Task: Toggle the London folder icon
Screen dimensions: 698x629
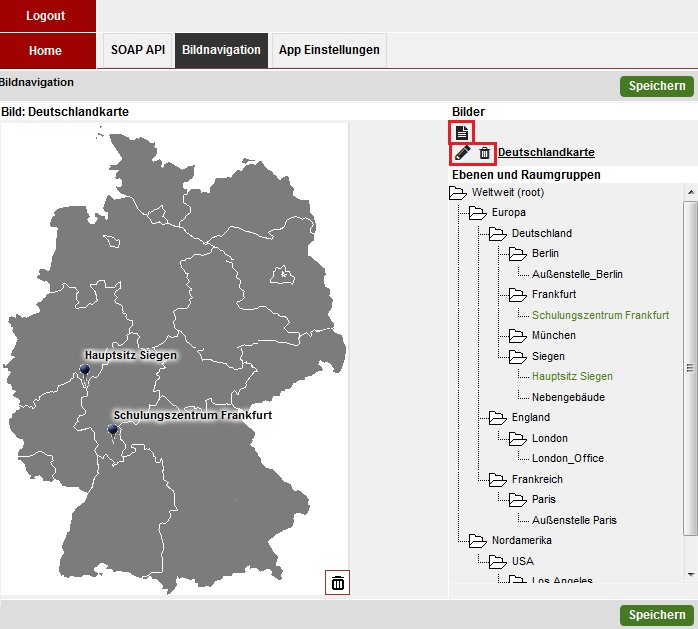Action: click(518, 438)
